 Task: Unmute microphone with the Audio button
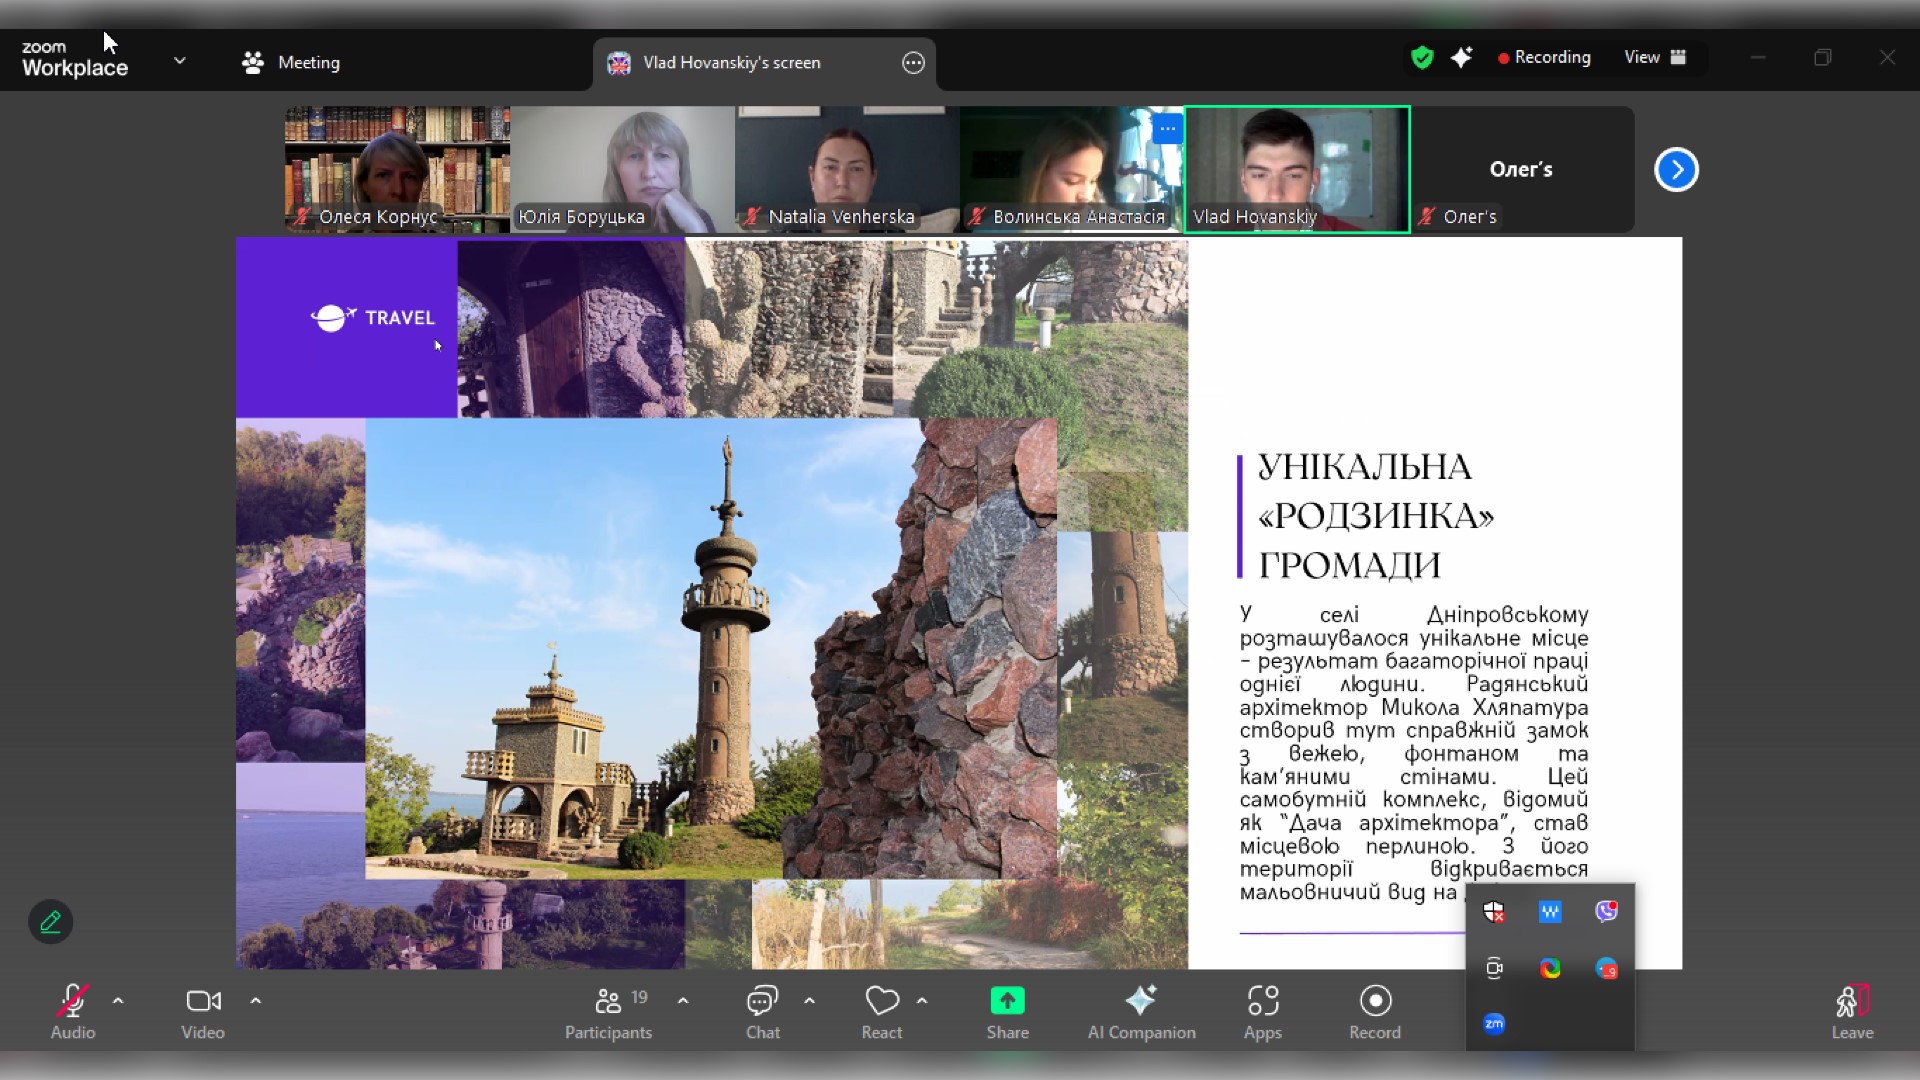coord(73,1011)
